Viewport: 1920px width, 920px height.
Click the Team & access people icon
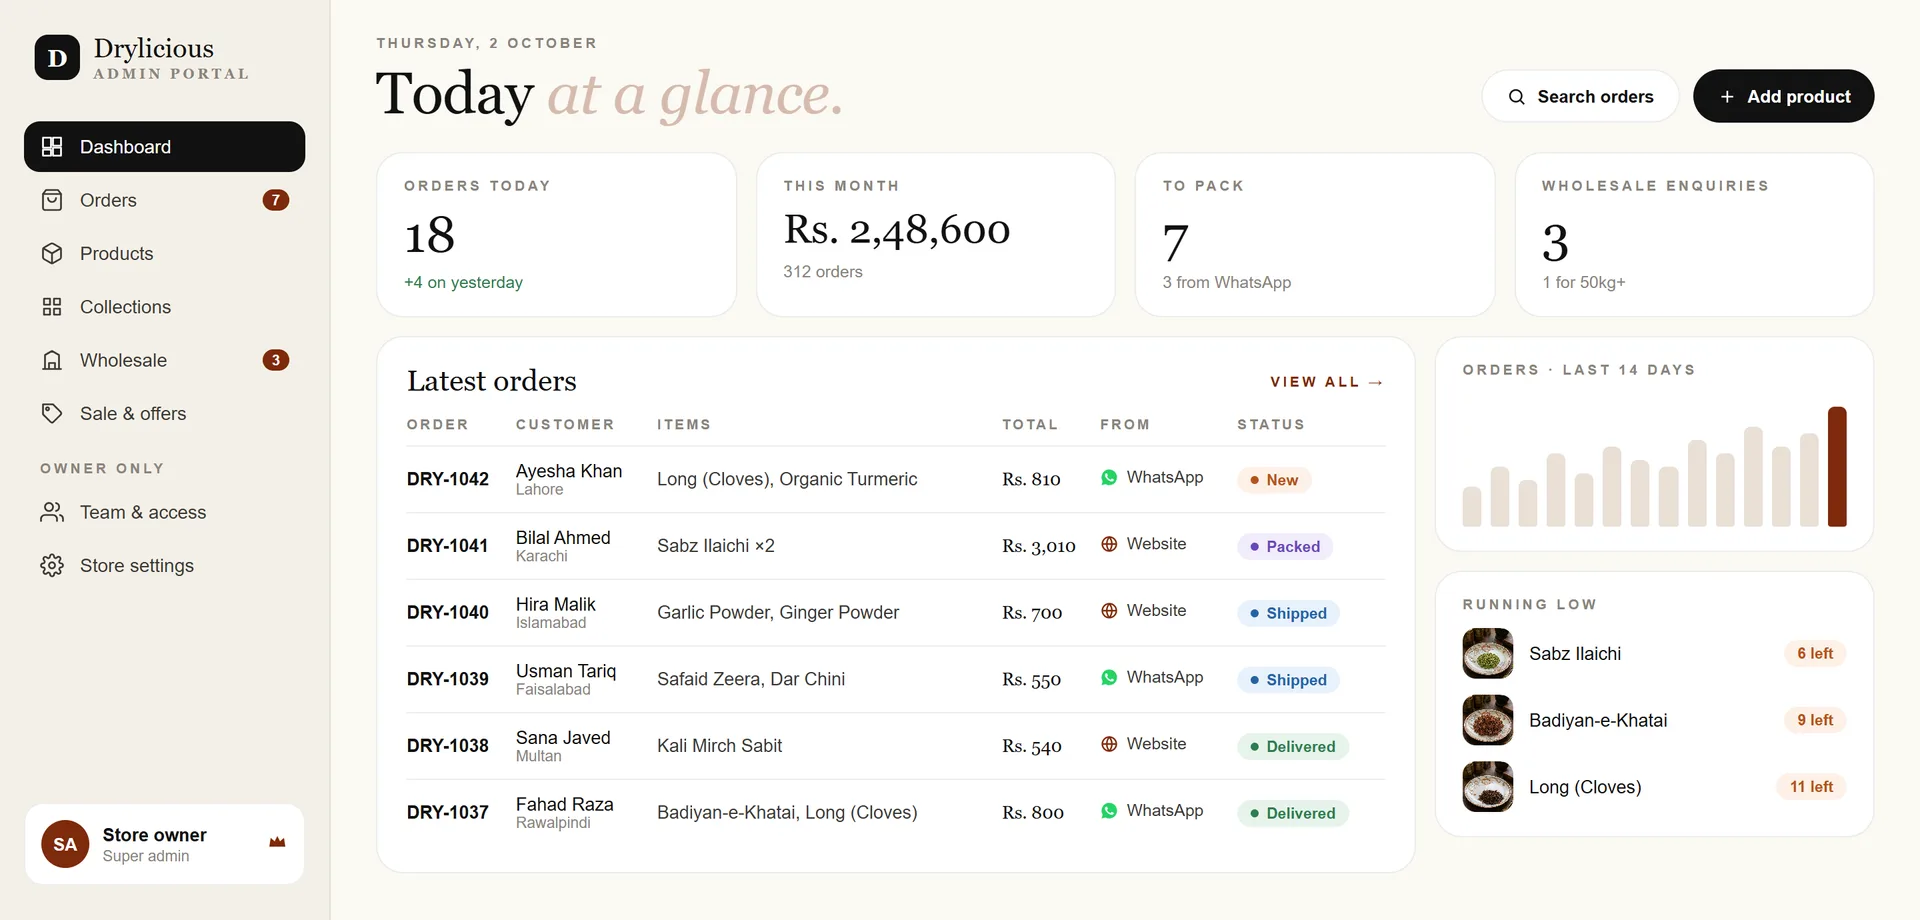pos(52,513)
